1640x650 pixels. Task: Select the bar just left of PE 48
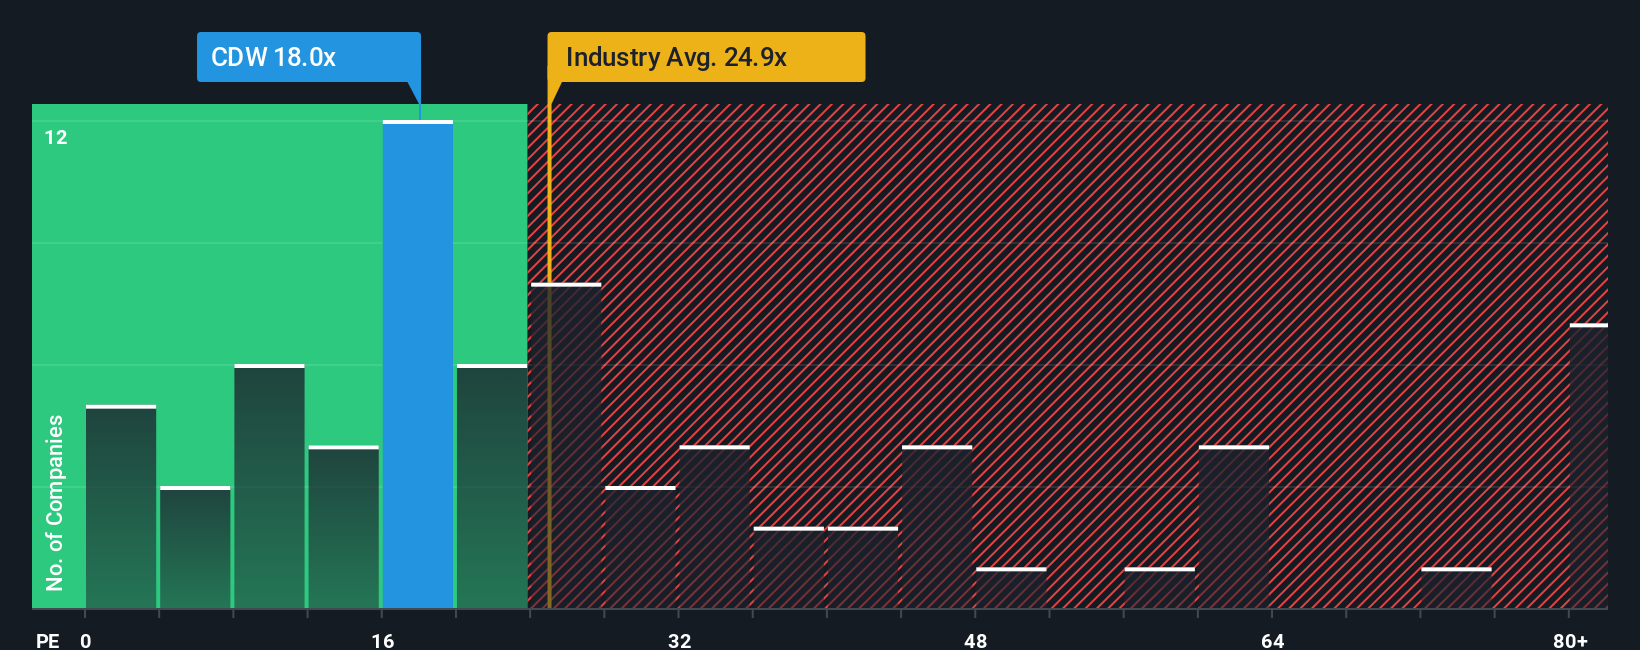click(937, 526)
